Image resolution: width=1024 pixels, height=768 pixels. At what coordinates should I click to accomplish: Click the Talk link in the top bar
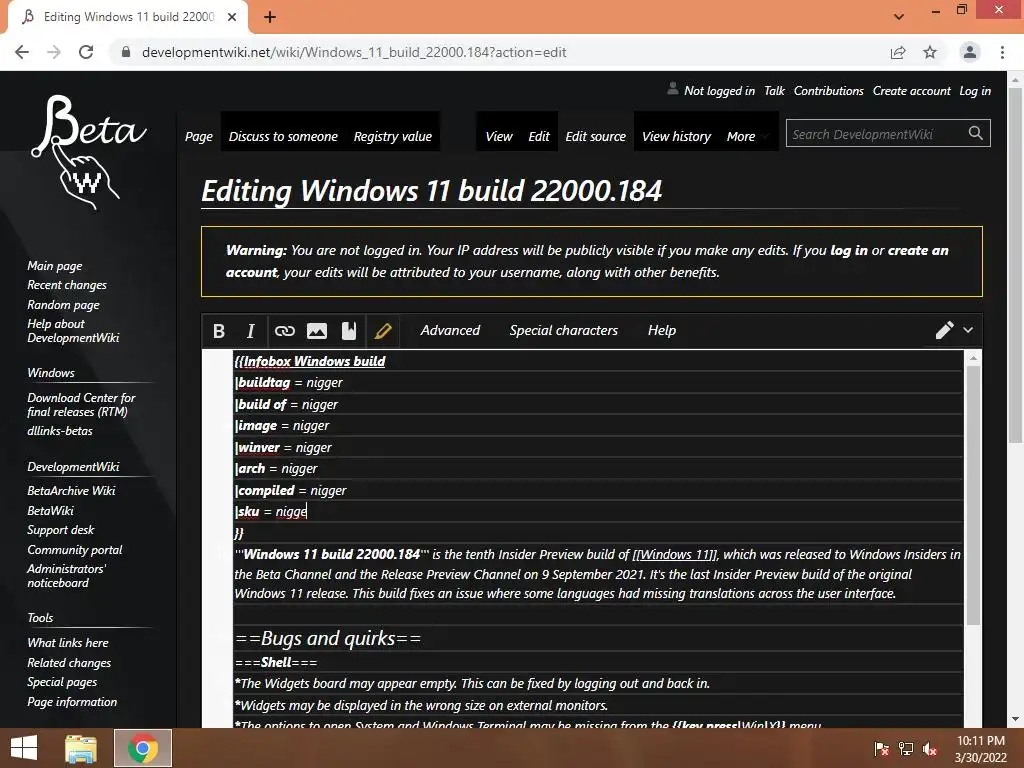pyautogui.click(x=774, y=91)
